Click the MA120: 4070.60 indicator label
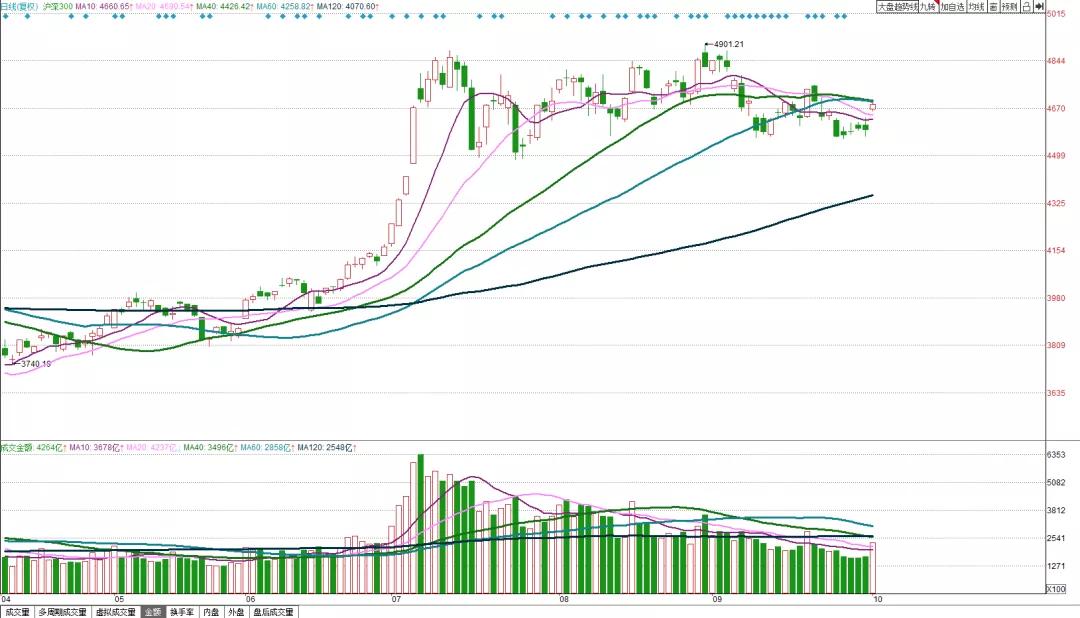Viewport: 1080px width, 618px height. click(x=347, y=6)
